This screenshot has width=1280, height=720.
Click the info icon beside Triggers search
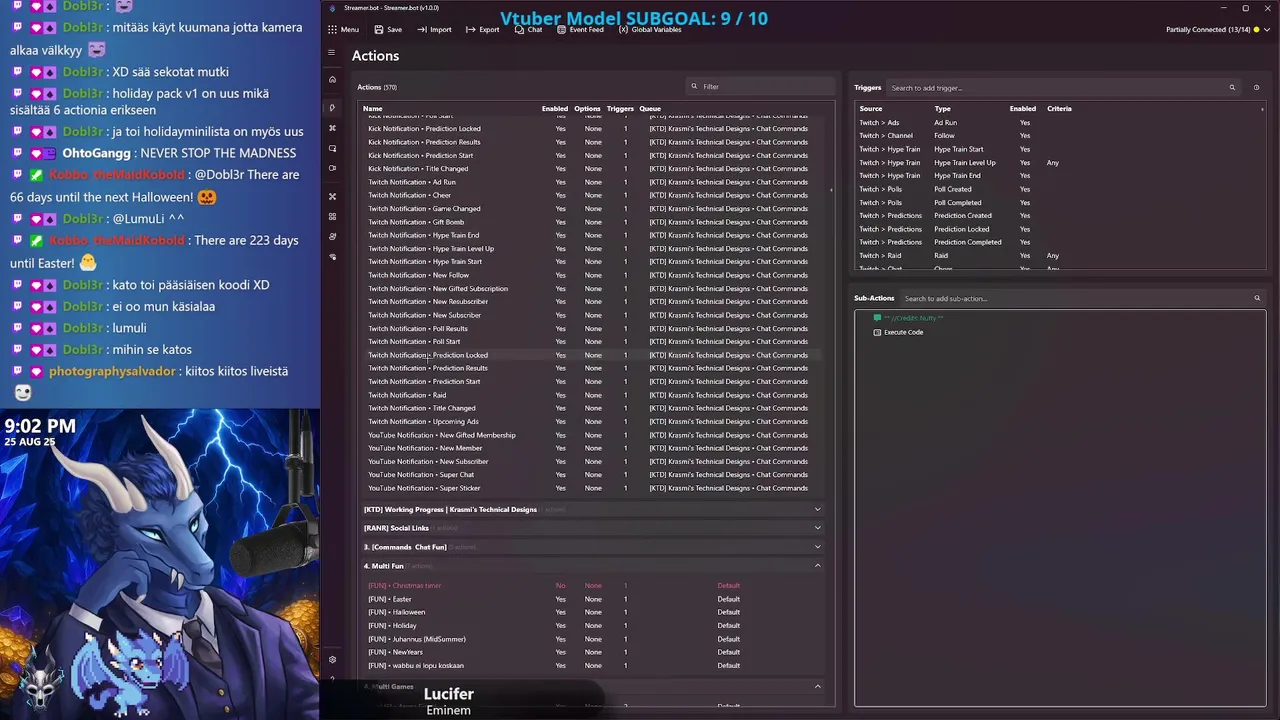click(x=1257, y=88)
